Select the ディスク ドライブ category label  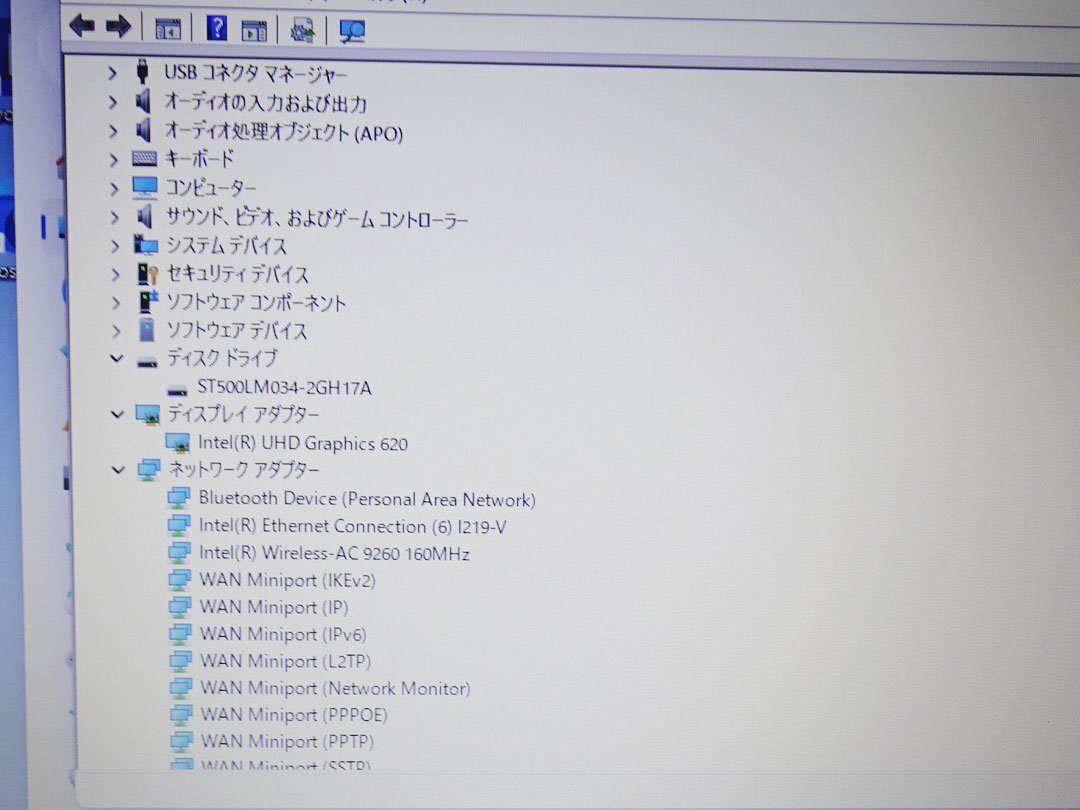point(222,358)
